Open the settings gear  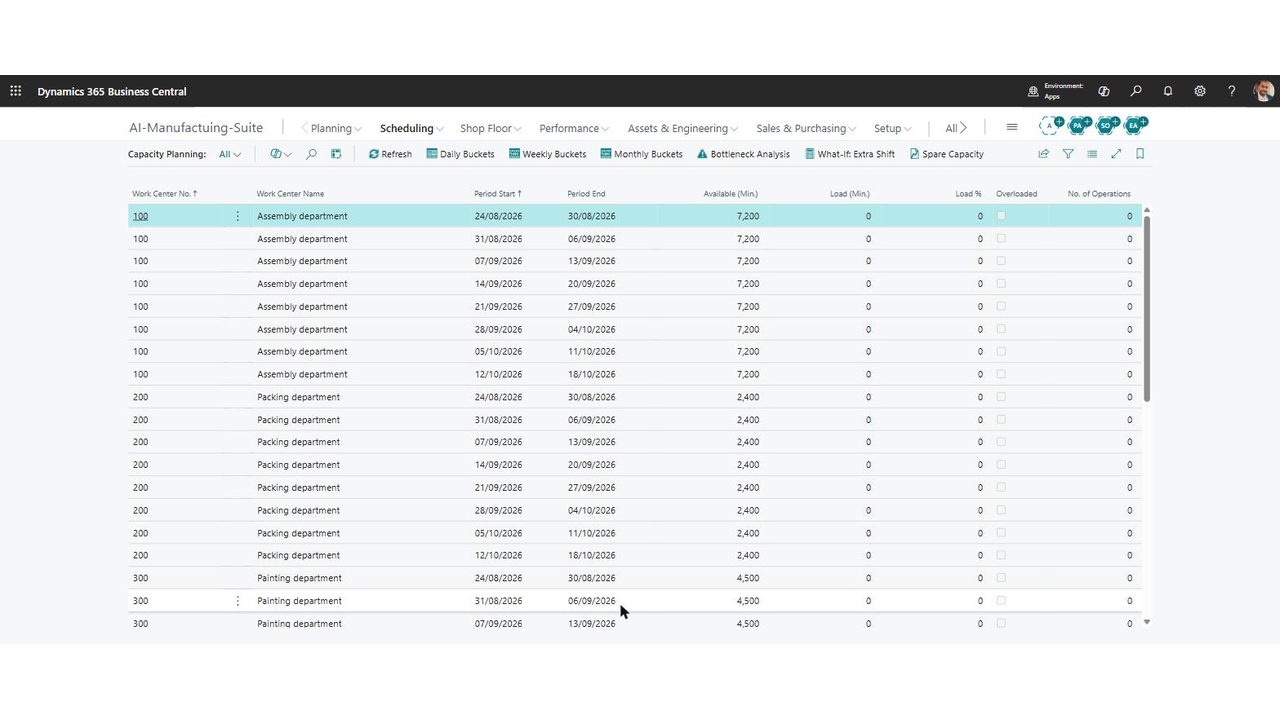tap(1200, 91)
